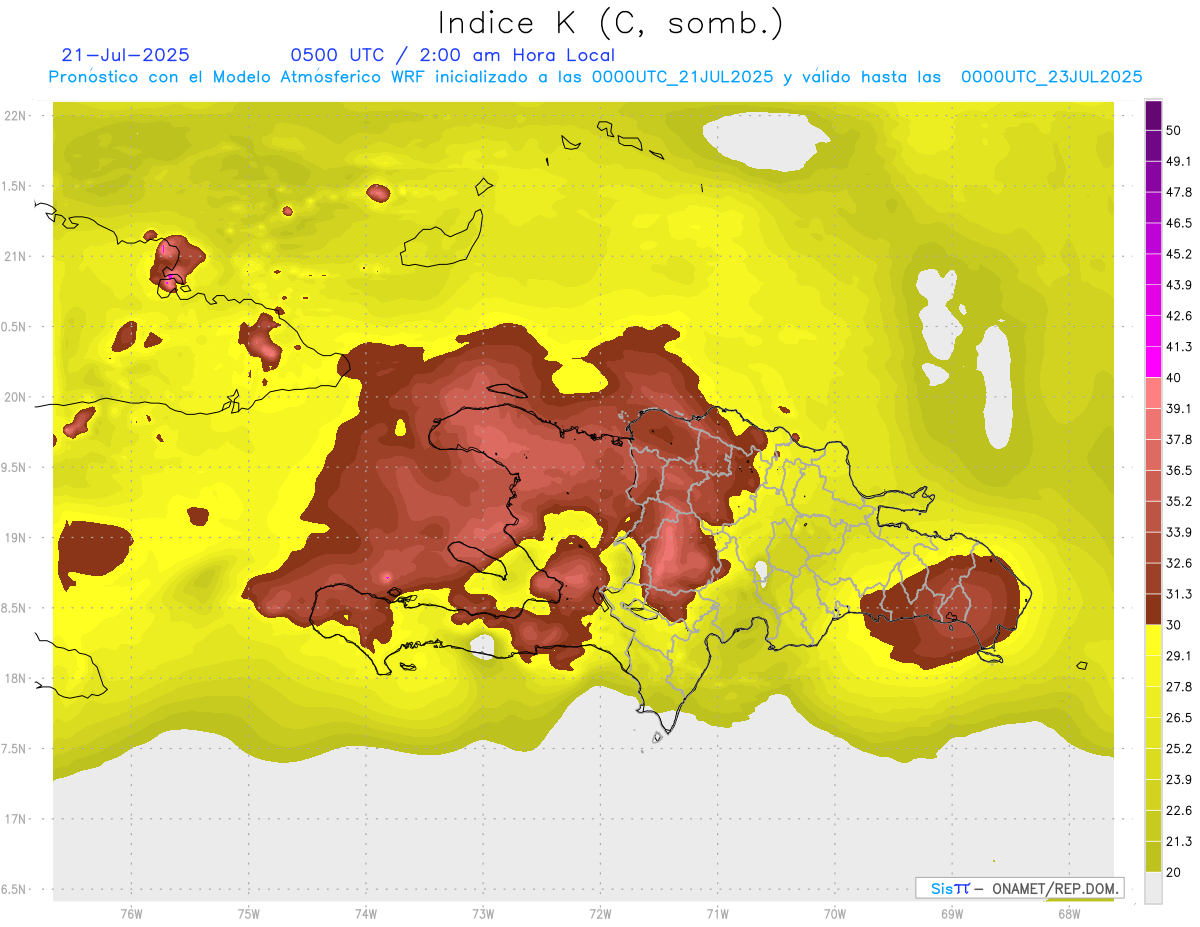Viewport: 1200px width, 927px height.
Task: Click the "27.8" colorbar value
Action: 1179,686
